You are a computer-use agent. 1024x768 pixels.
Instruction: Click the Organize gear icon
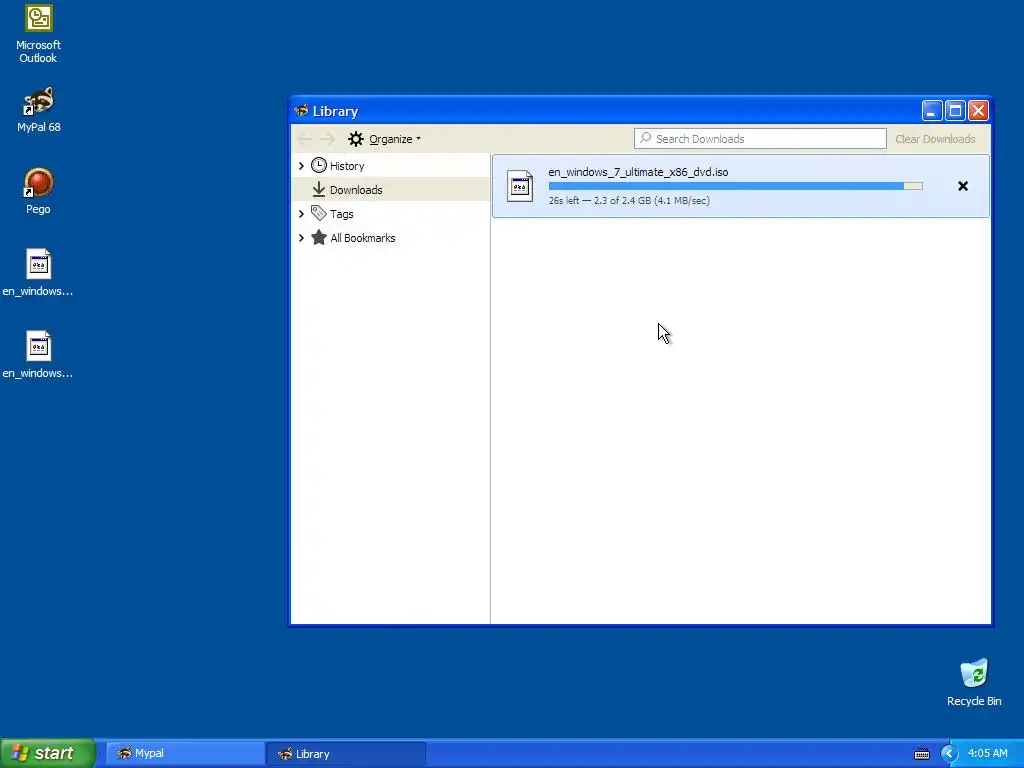click(356, 139)
